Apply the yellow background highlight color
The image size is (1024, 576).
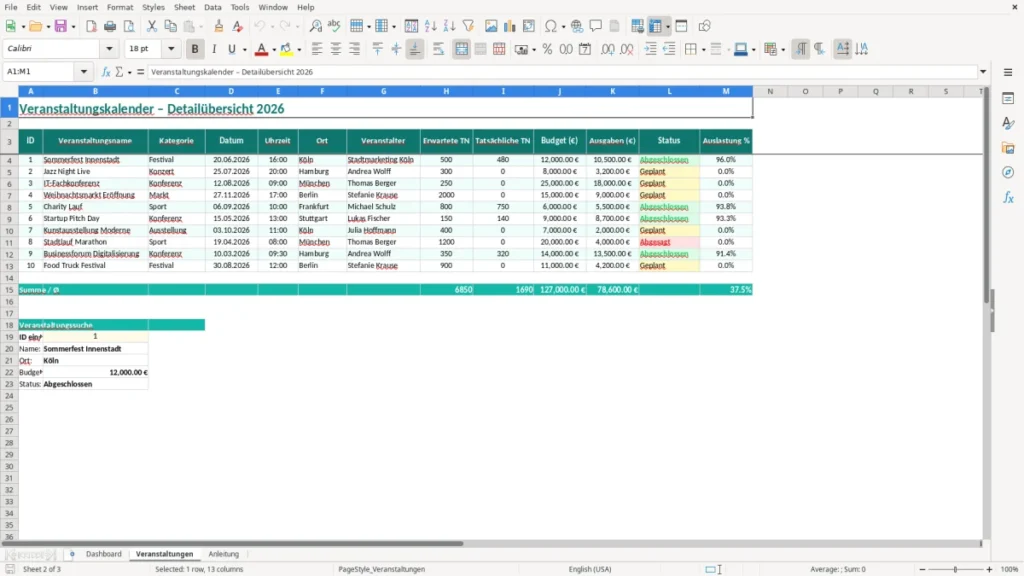point(286,49)
